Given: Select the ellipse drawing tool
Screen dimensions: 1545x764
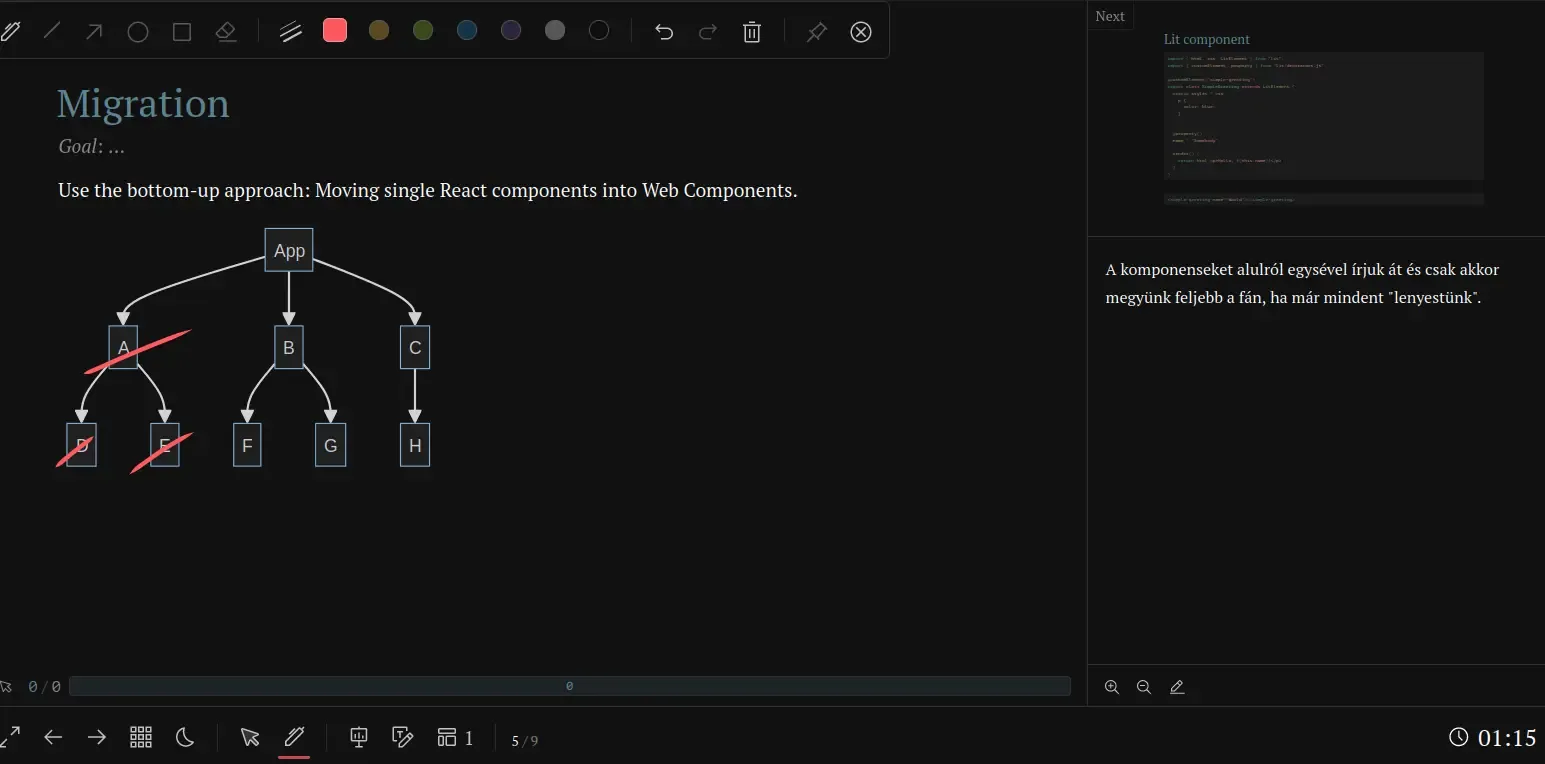Looking at the screenshot, I should (x=138, y=31).
